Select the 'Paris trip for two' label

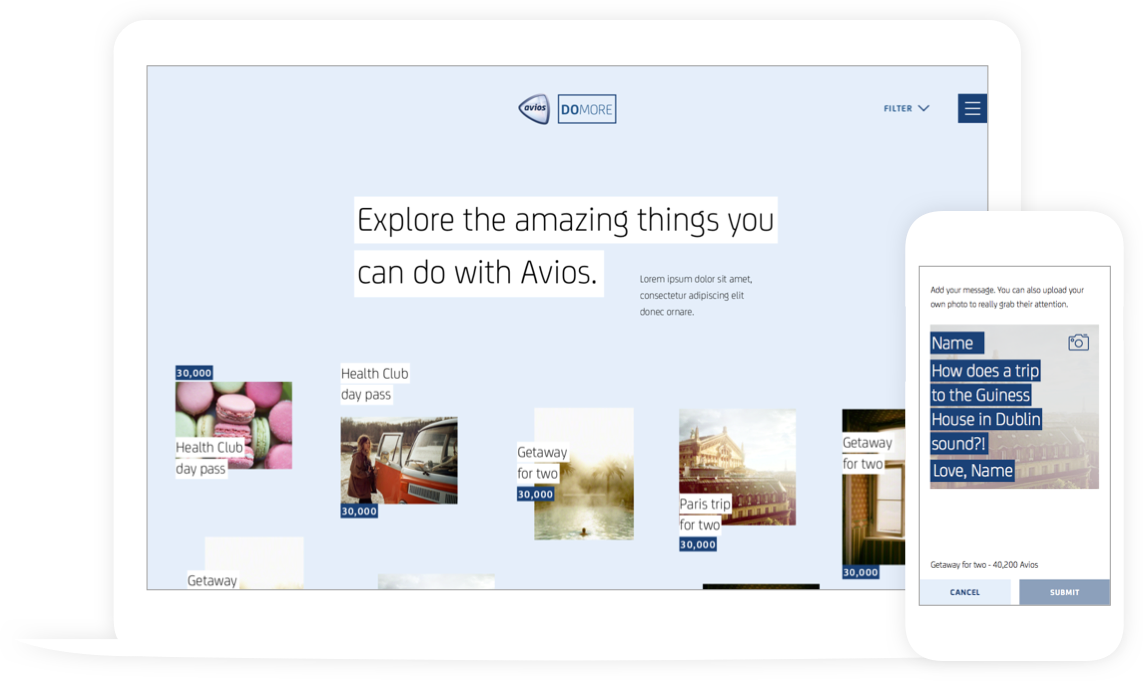(x=705, y=514)
